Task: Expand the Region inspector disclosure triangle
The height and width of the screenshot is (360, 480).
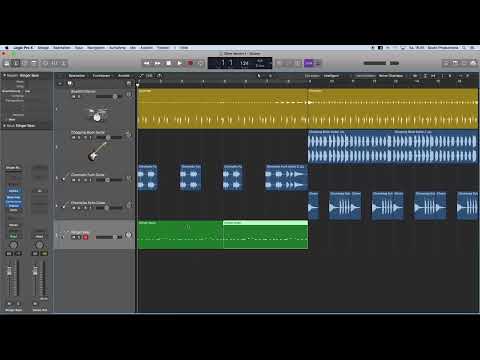Action: 4,76
